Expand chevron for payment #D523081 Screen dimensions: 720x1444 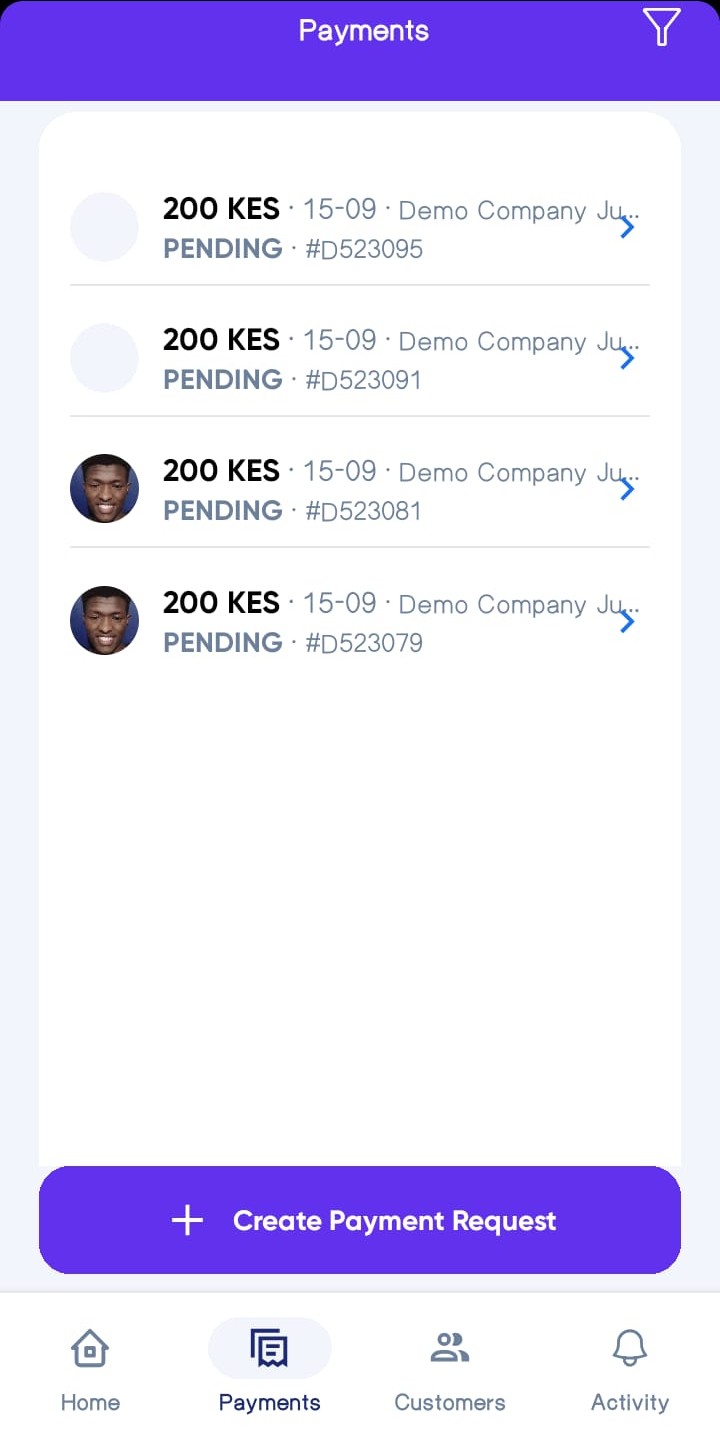pyautogui.click(x=627, y=489)
